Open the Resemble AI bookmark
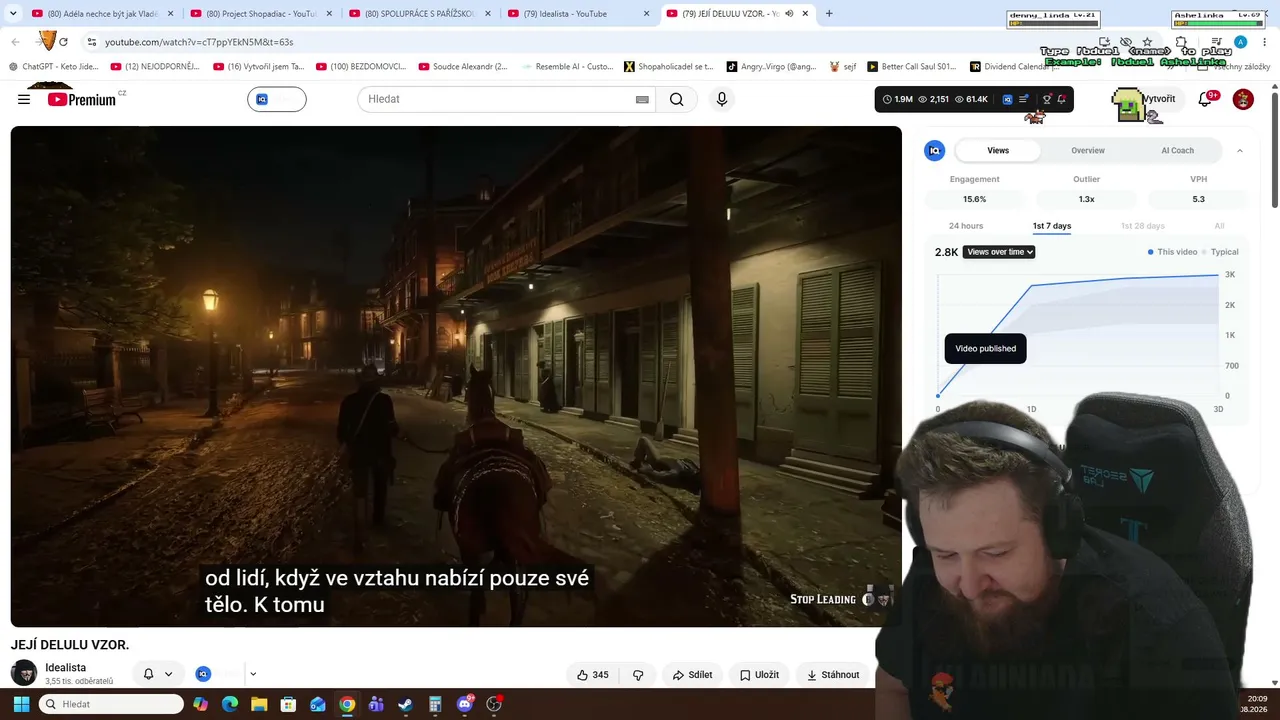 pos(566,67)
